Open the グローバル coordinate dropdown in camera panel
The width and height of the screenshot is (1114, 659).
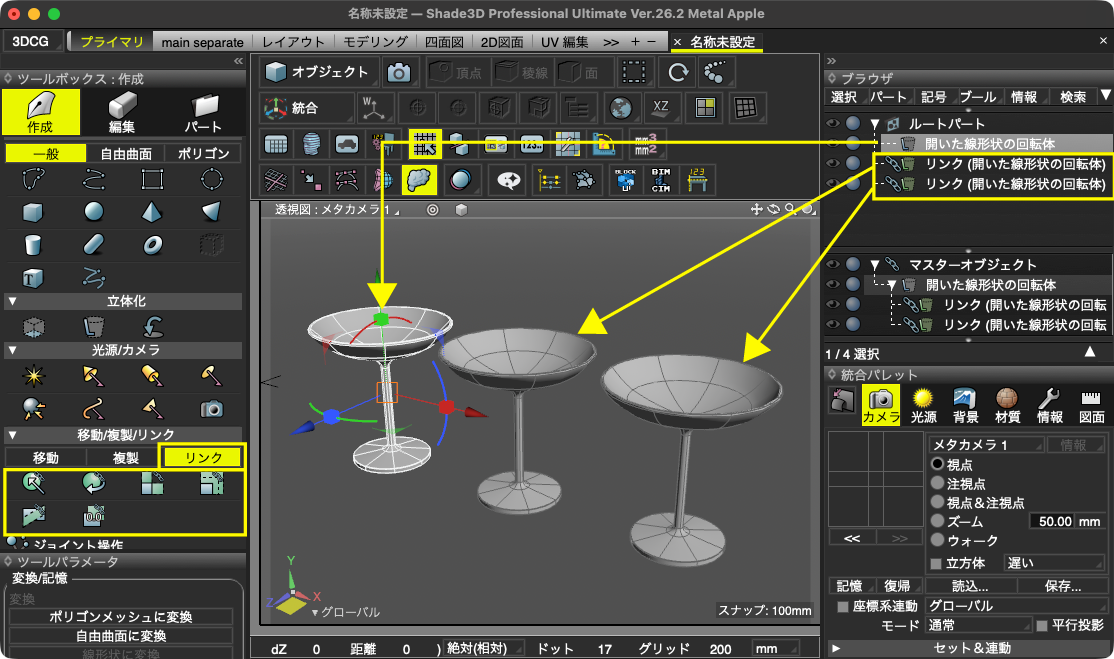[1017, 606]
